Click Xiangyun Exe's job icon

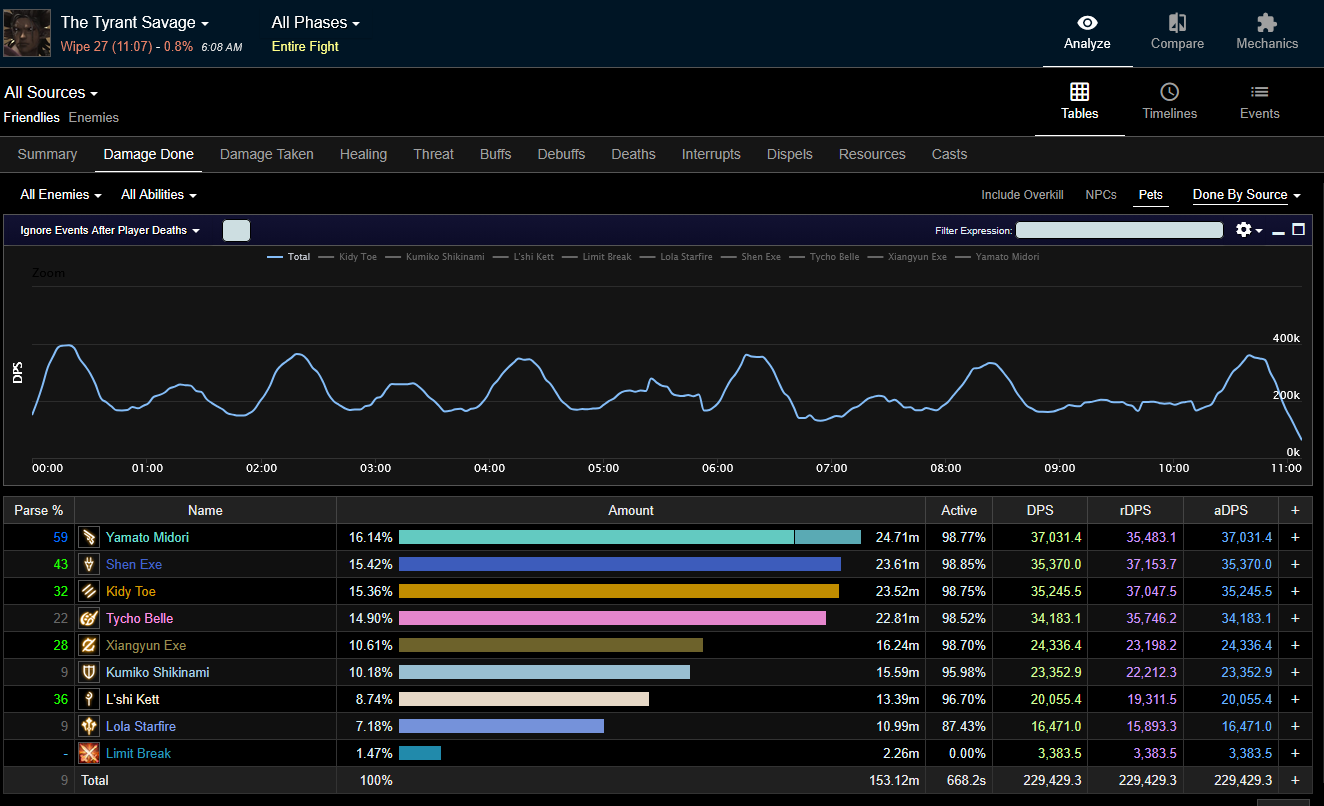[x=90, y=645]
